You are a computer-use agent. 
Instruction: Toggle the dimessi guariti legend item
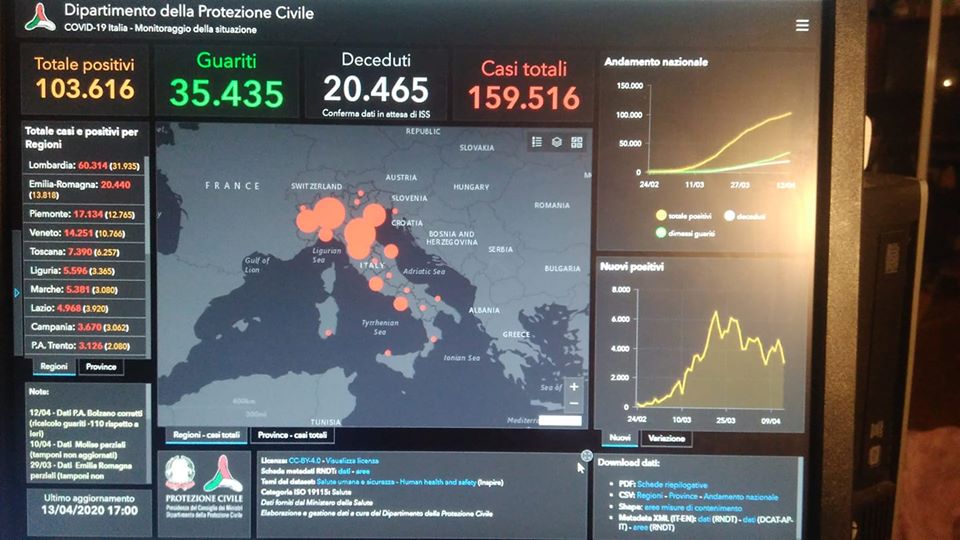pyautogui.click(x=684, y=233)
